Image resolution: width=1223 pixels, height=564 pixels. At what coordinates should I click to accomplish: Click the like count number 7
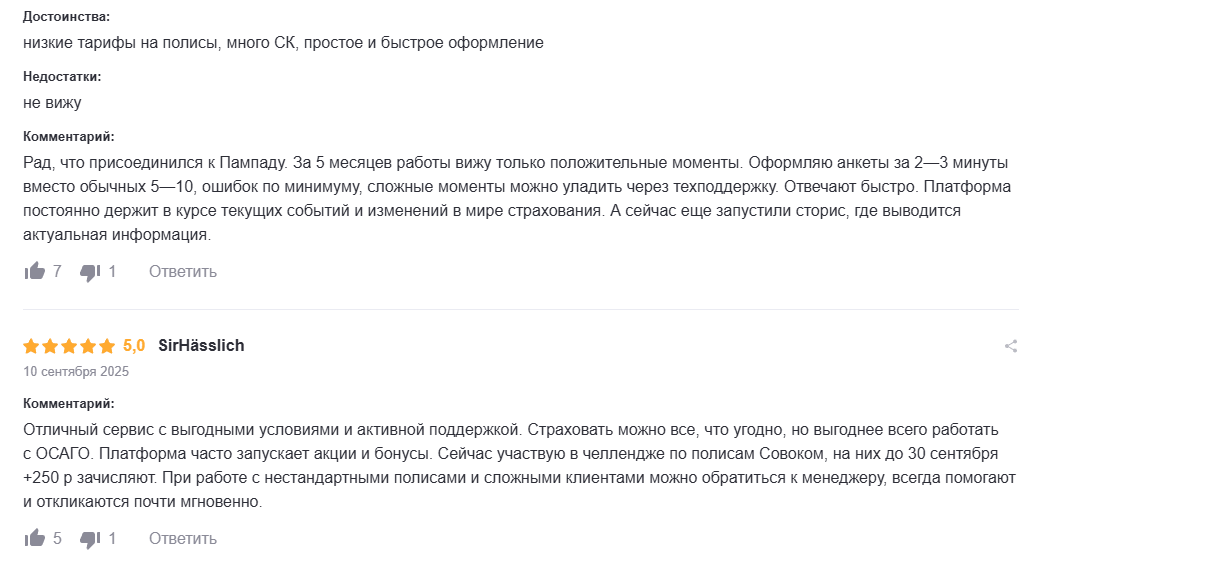tap(57, 271)
